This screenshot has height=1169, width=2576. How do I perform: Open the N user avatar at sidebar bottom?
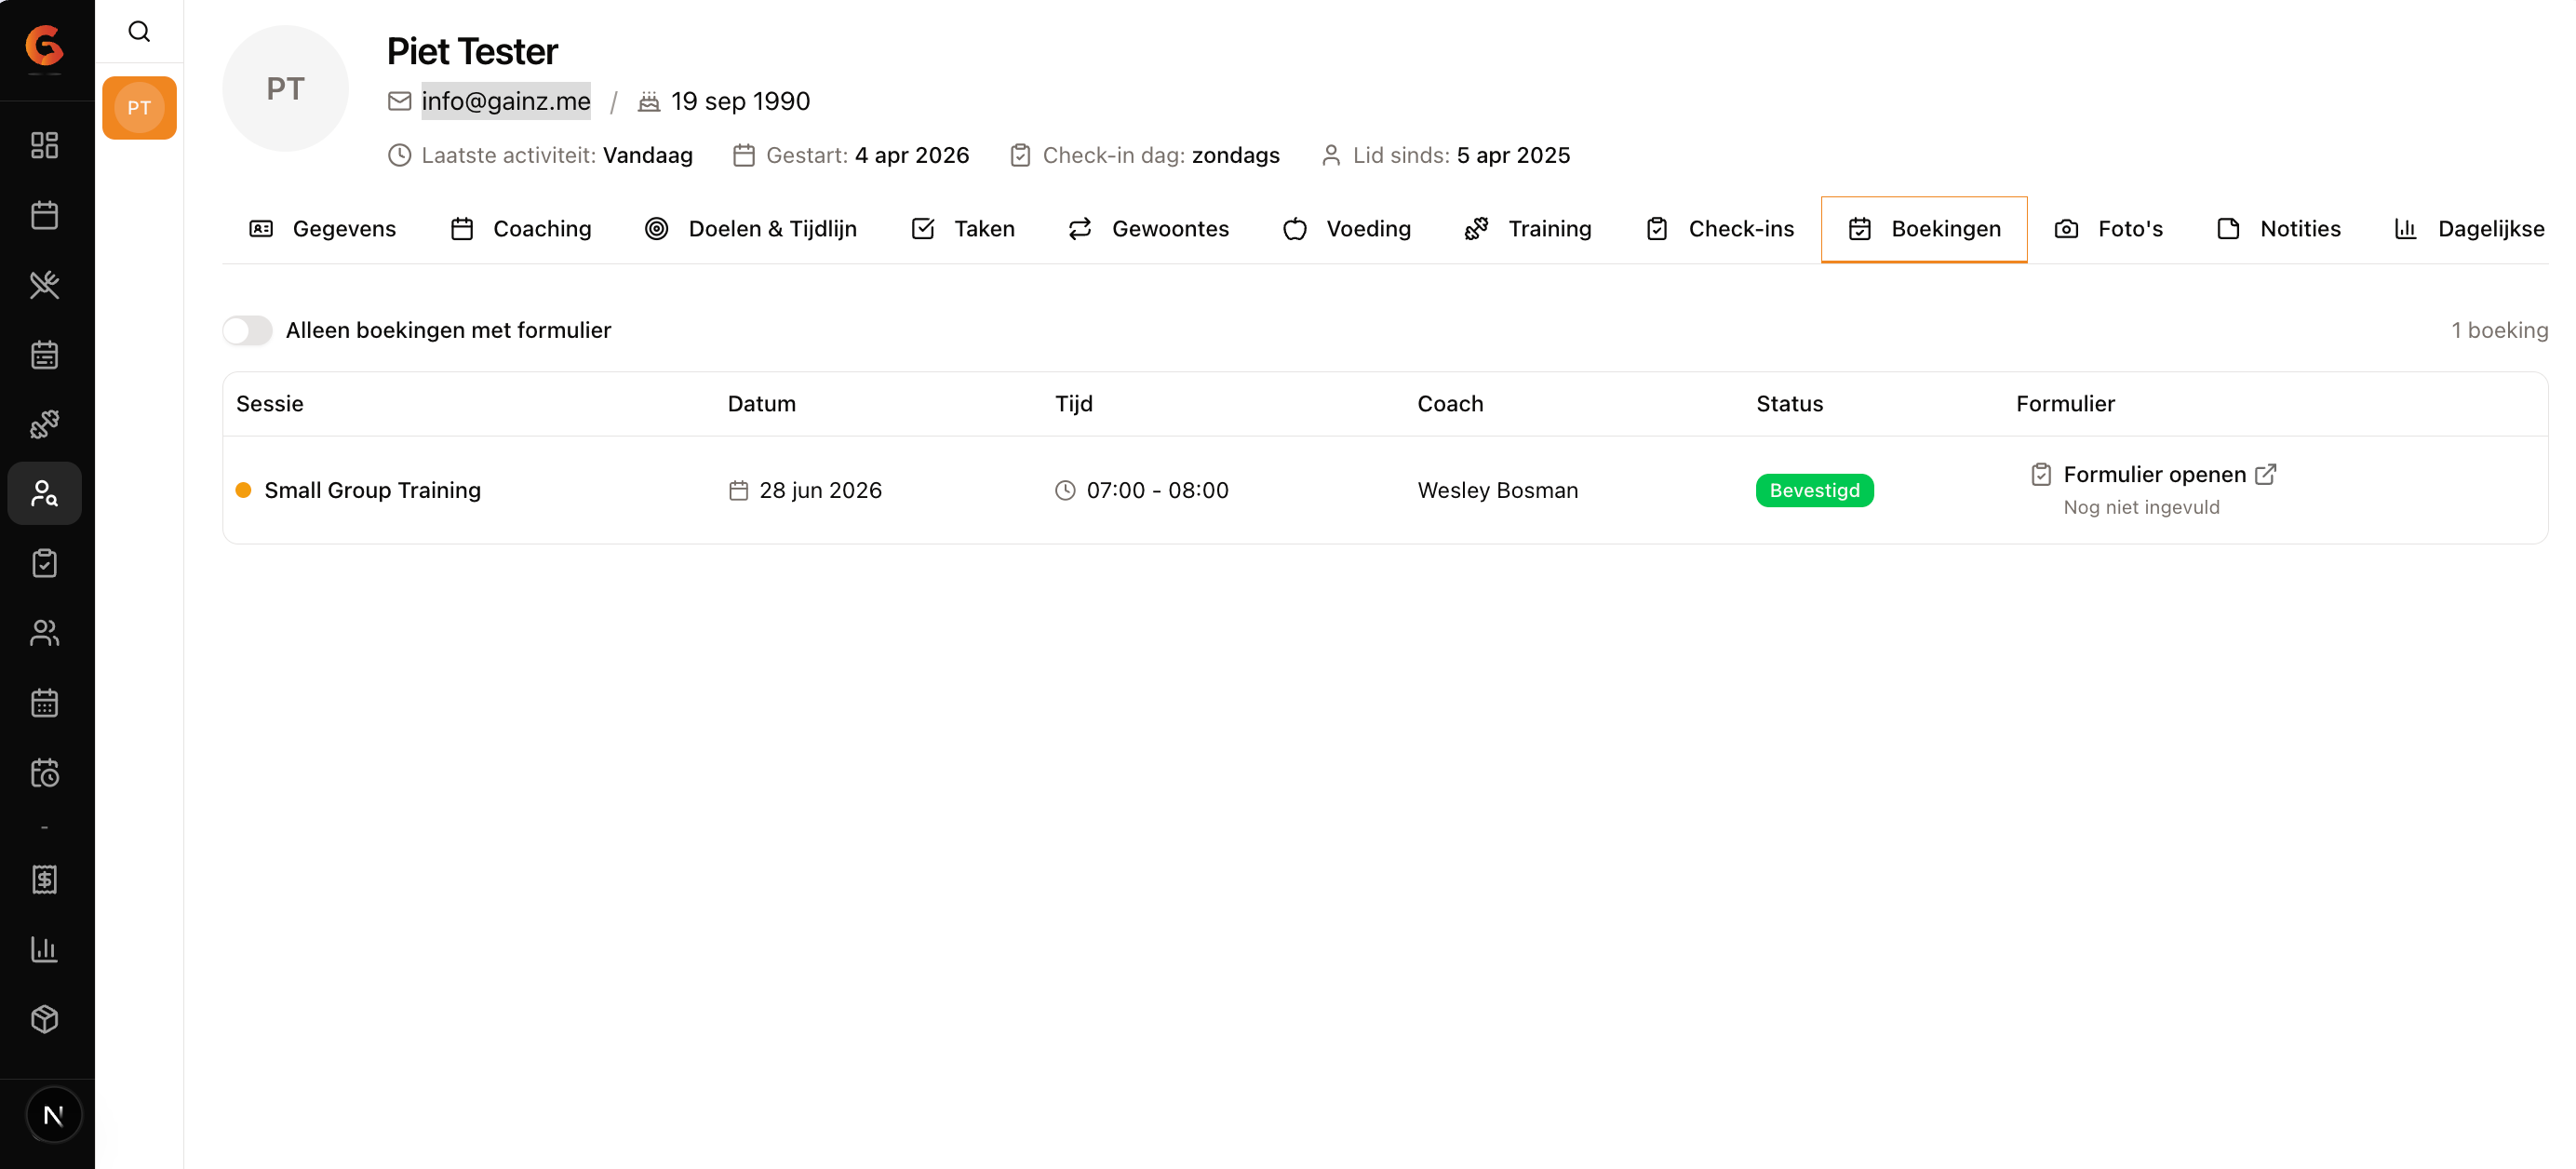[x=54, y=1114]
